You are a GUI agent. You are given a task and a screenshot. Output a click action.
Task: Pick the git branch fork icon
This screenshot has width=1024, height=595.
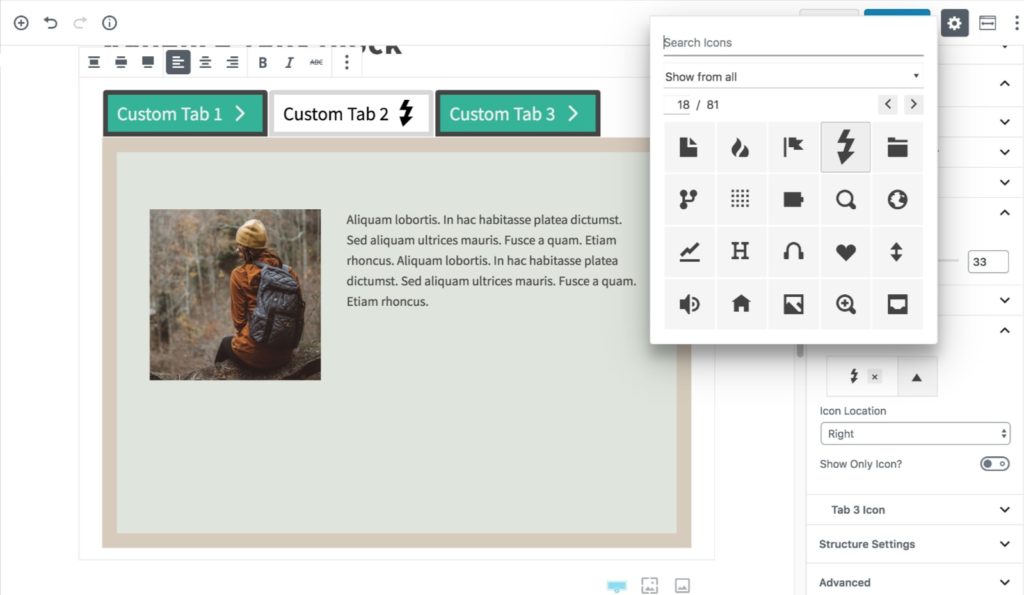(689, 199)
